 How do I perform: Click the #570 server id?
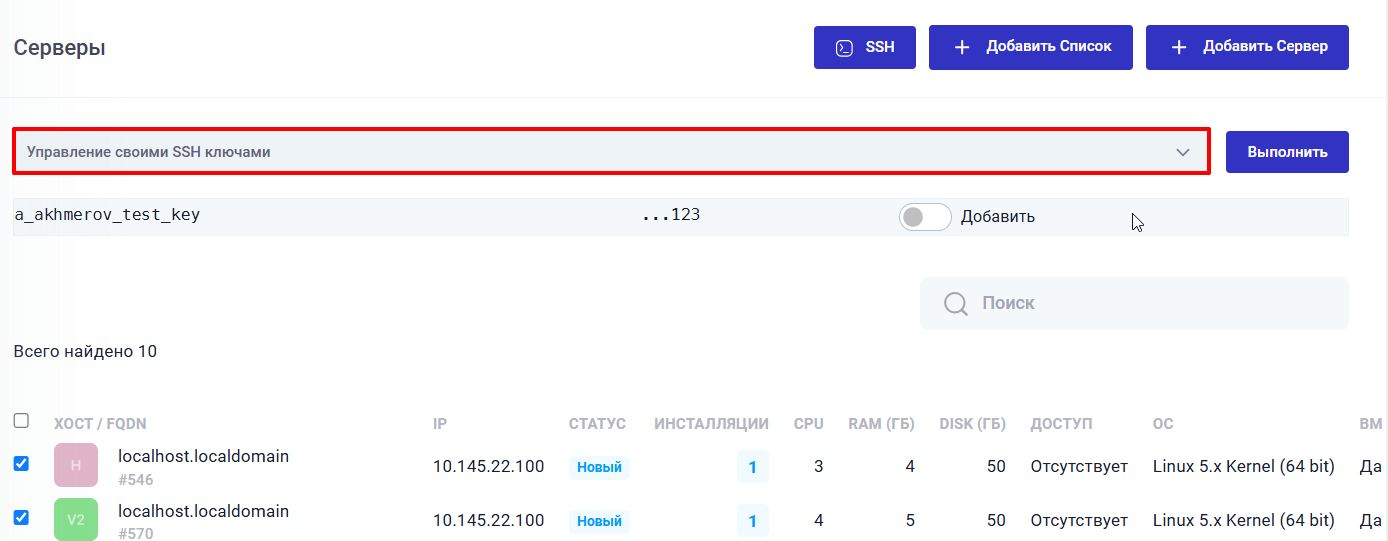[136, 534]
